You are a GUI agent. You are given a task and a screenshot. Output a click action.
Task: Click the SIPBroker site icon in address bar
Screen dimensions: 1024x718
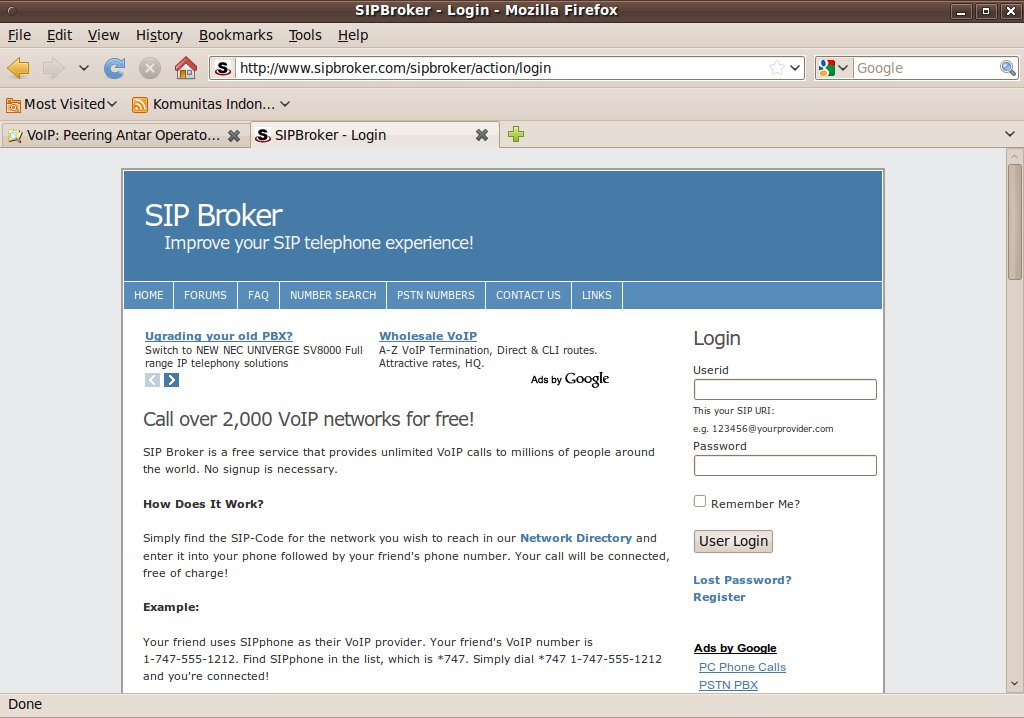point(223,68)
